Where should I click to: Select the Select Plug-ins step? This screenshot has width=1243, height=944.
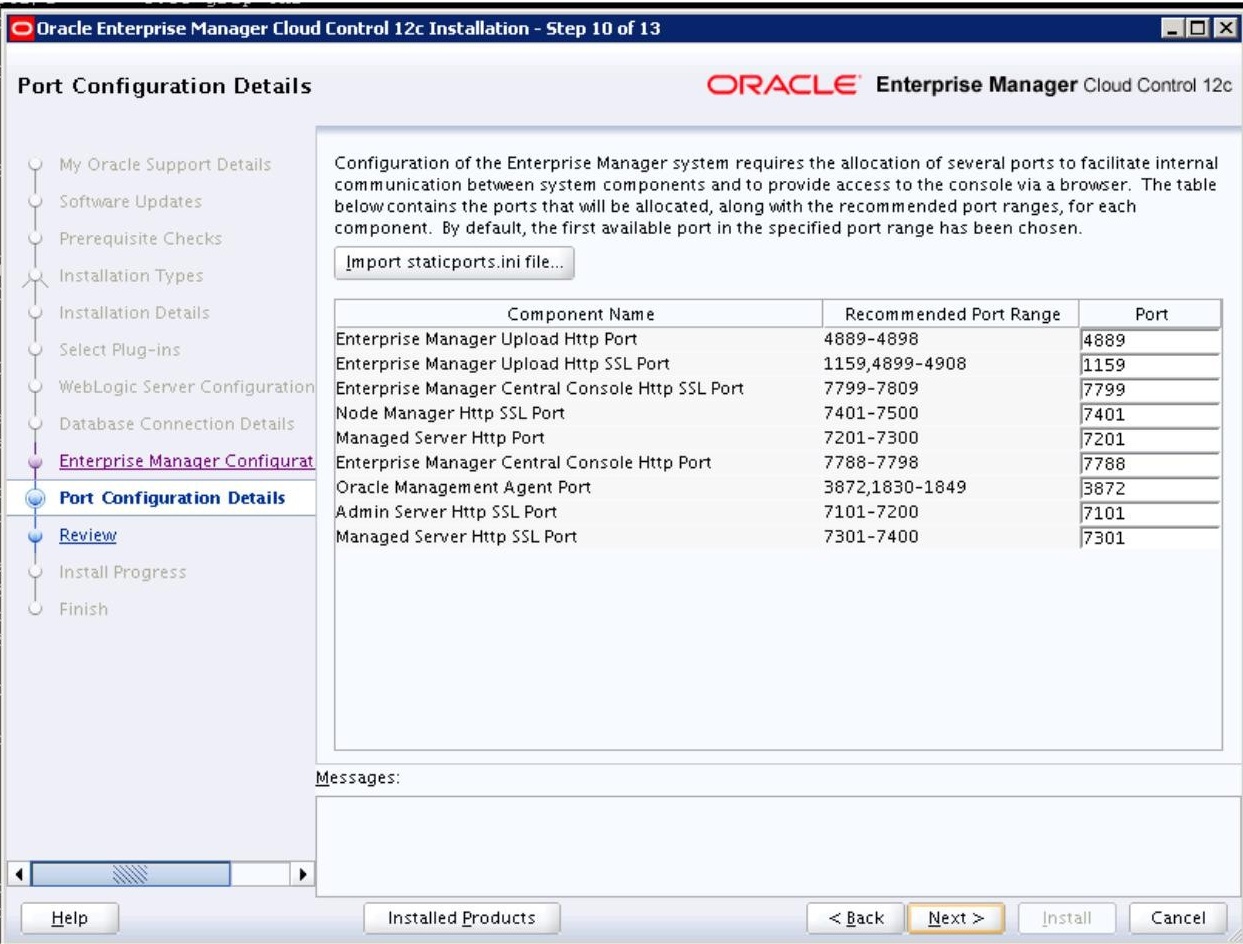pyautogui.click(x=120, y=349)
